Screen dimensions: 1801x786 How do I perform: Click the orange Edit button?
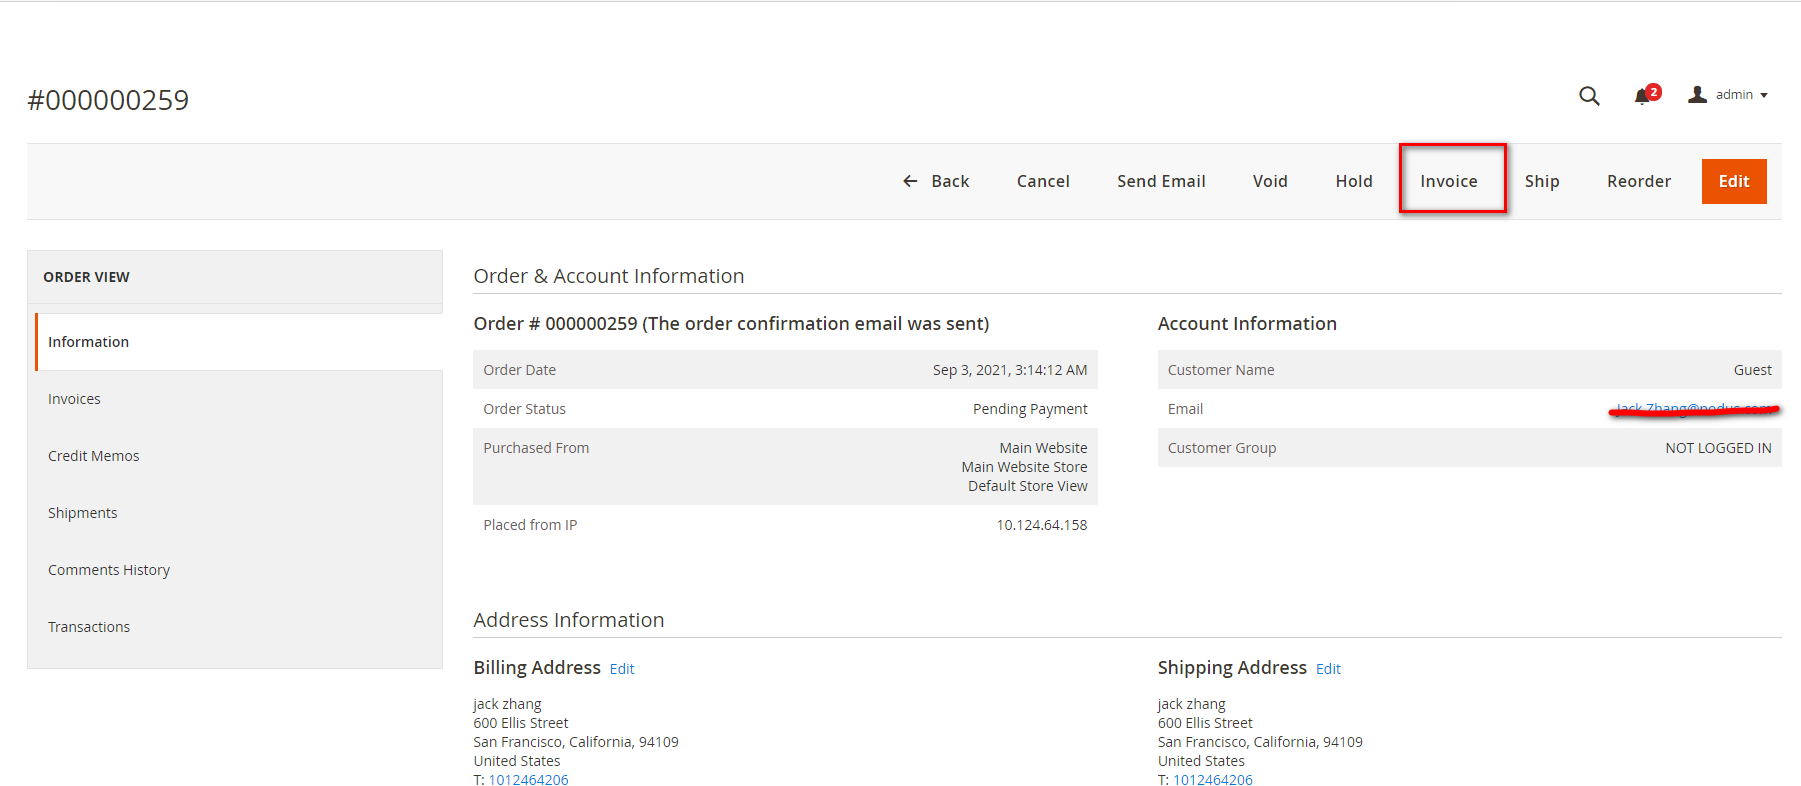point(1733,181)
